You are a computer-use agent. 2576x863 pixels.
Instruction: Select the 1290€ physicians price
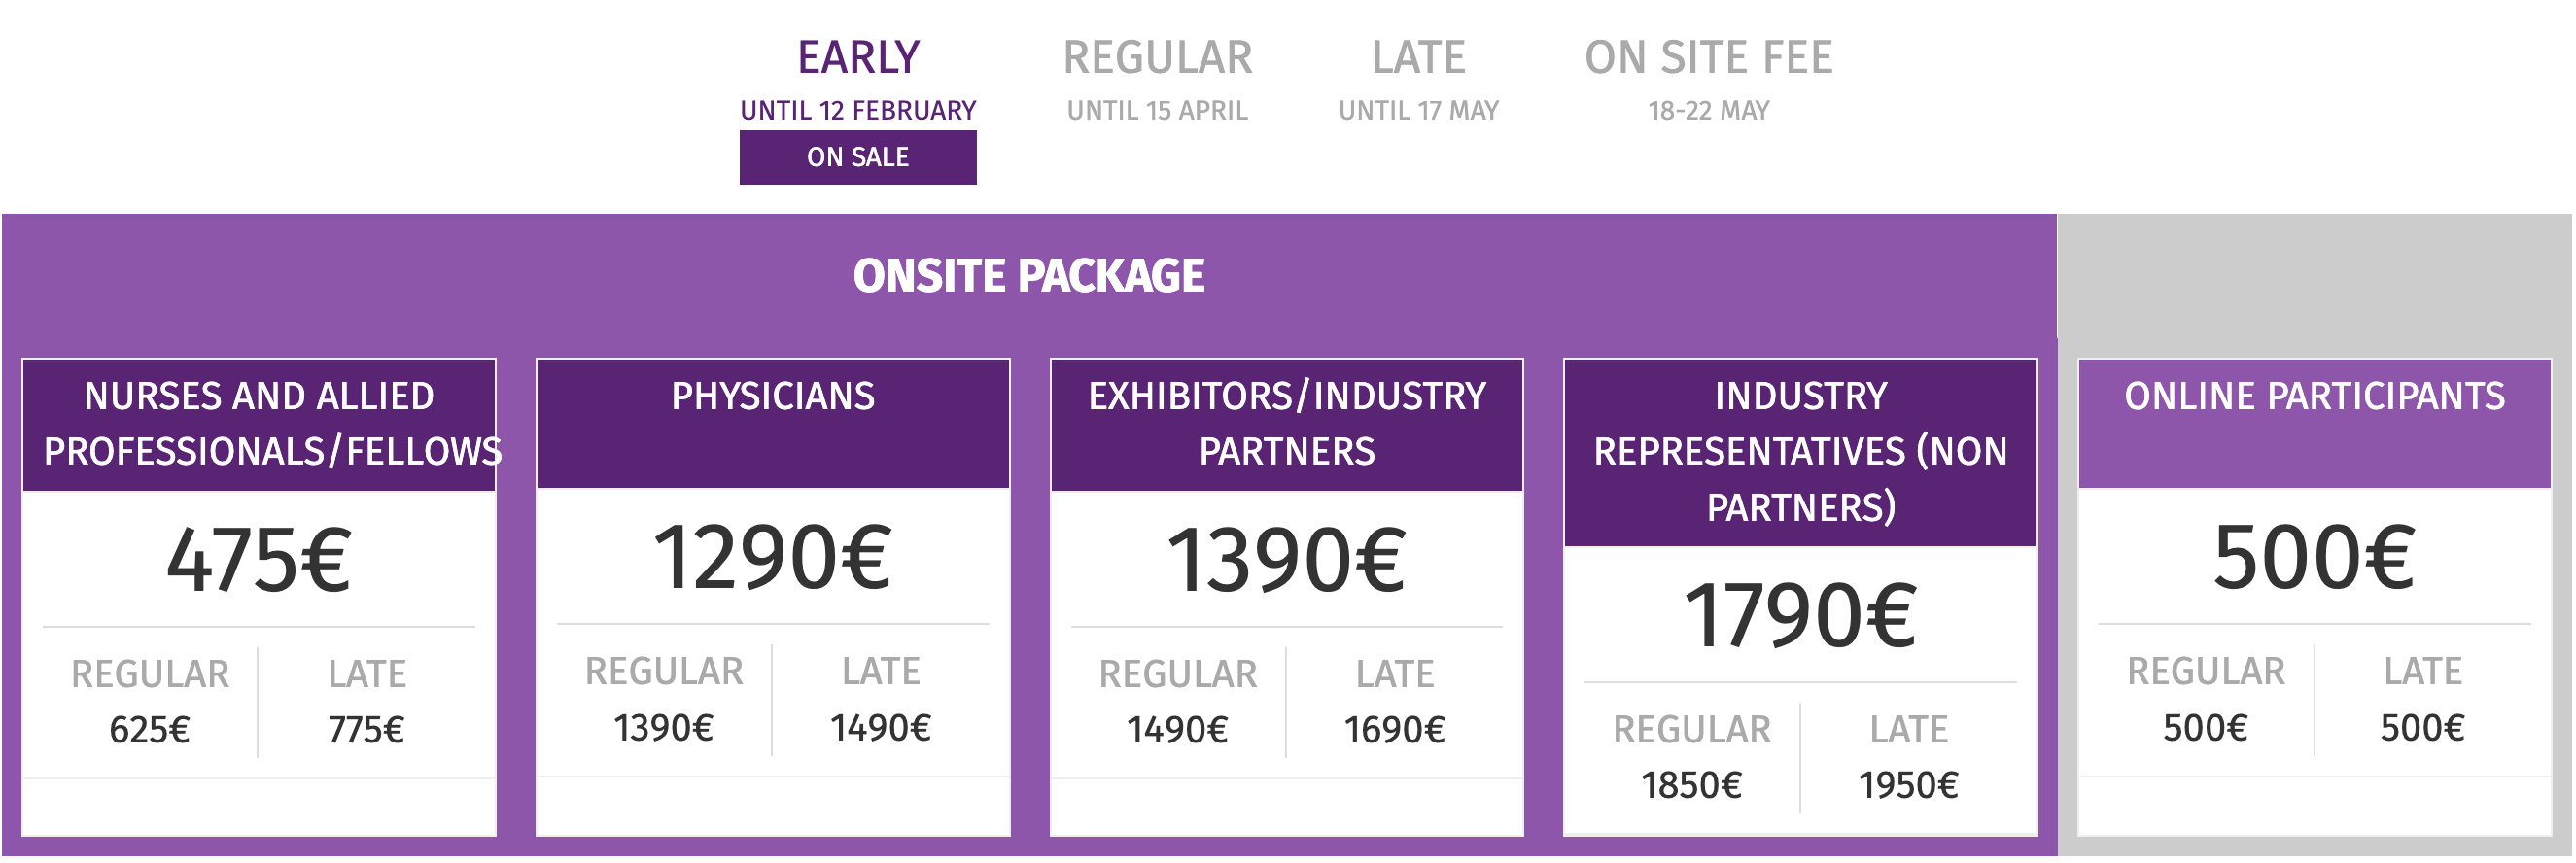point(772,558)
